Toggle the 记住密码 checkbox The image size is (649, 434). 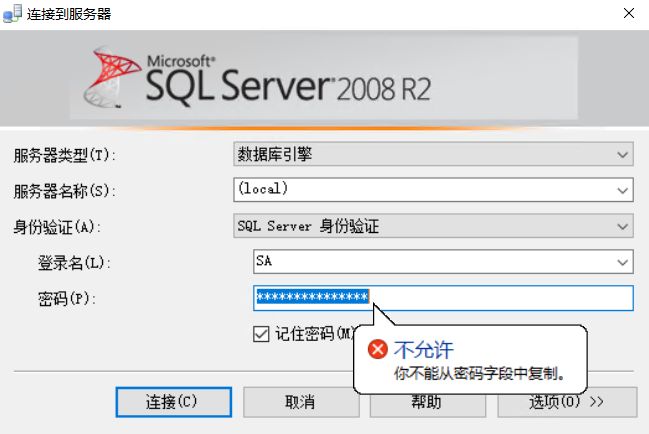click(261, 334)
